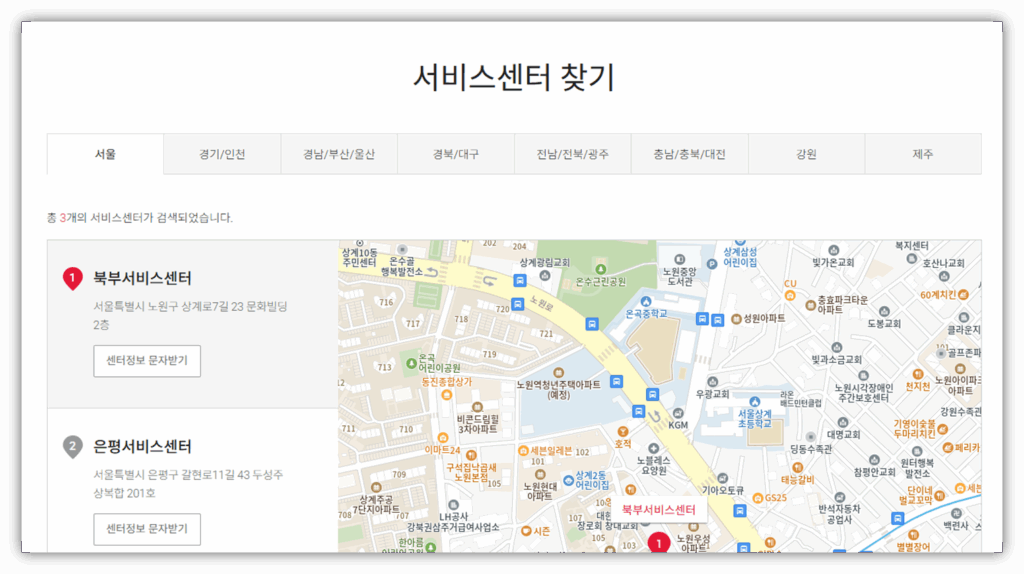Click the 온수근린공원 park icon on the map
The width and height of the screenshot is (1024, 574).
[601, 269]
